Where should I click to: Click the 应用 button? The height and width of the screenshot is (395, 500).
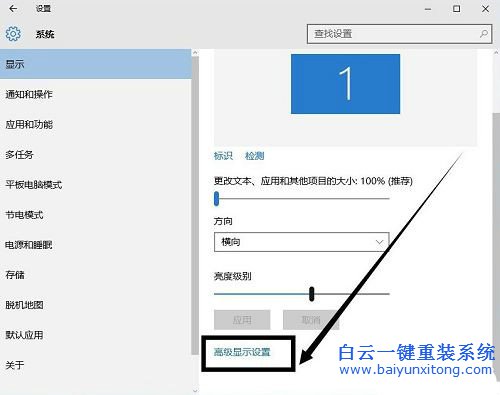(242, 320)
